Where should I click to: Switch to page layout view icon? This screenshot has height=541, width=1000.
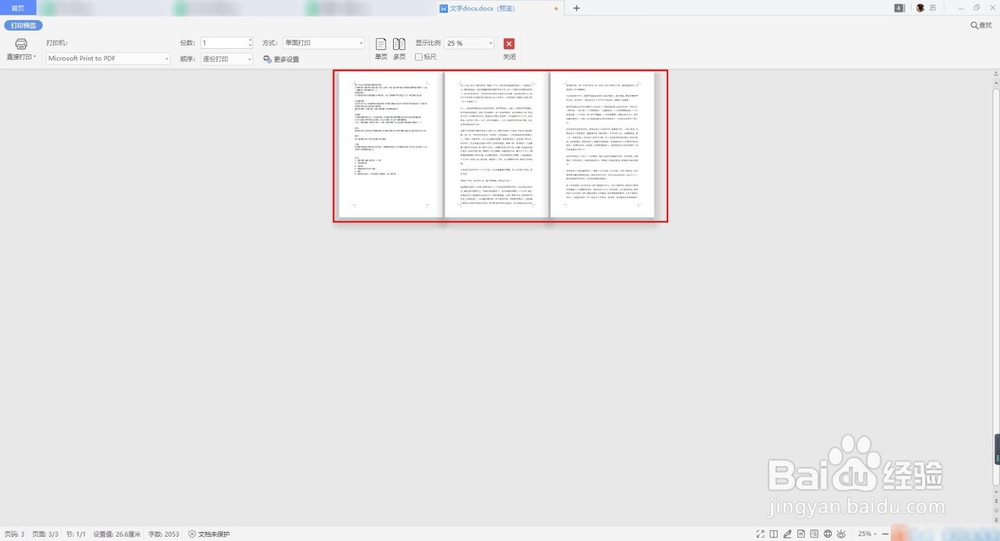pyautogui.click(x=801, y=534)
